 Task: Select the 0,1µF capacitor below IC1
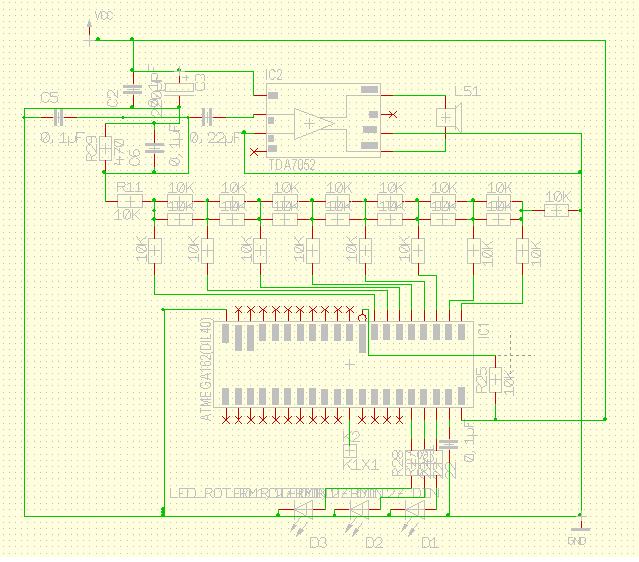pyautogui.click(x=450, y=444)
